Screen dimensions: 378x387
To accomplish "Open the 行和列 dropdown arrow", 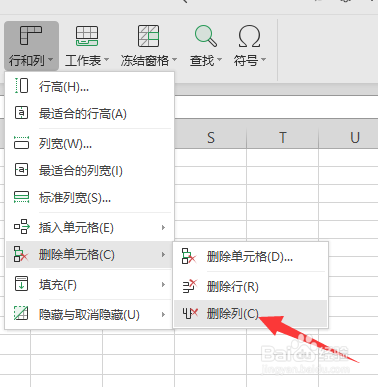I will [x=51, y=60].
